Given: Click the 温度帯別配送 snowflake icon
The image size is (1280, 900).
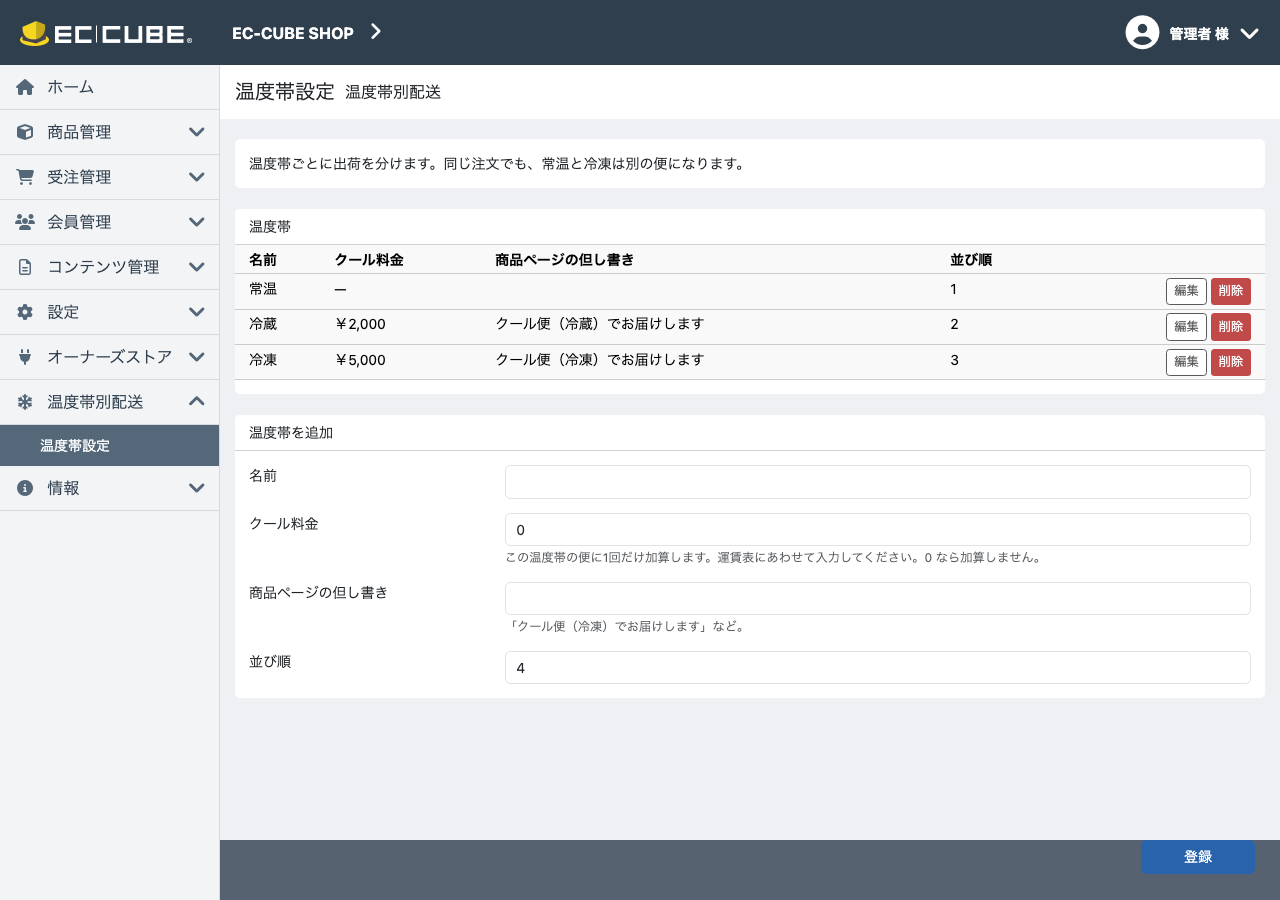Looking at the screenshot, I should [25, 402].
